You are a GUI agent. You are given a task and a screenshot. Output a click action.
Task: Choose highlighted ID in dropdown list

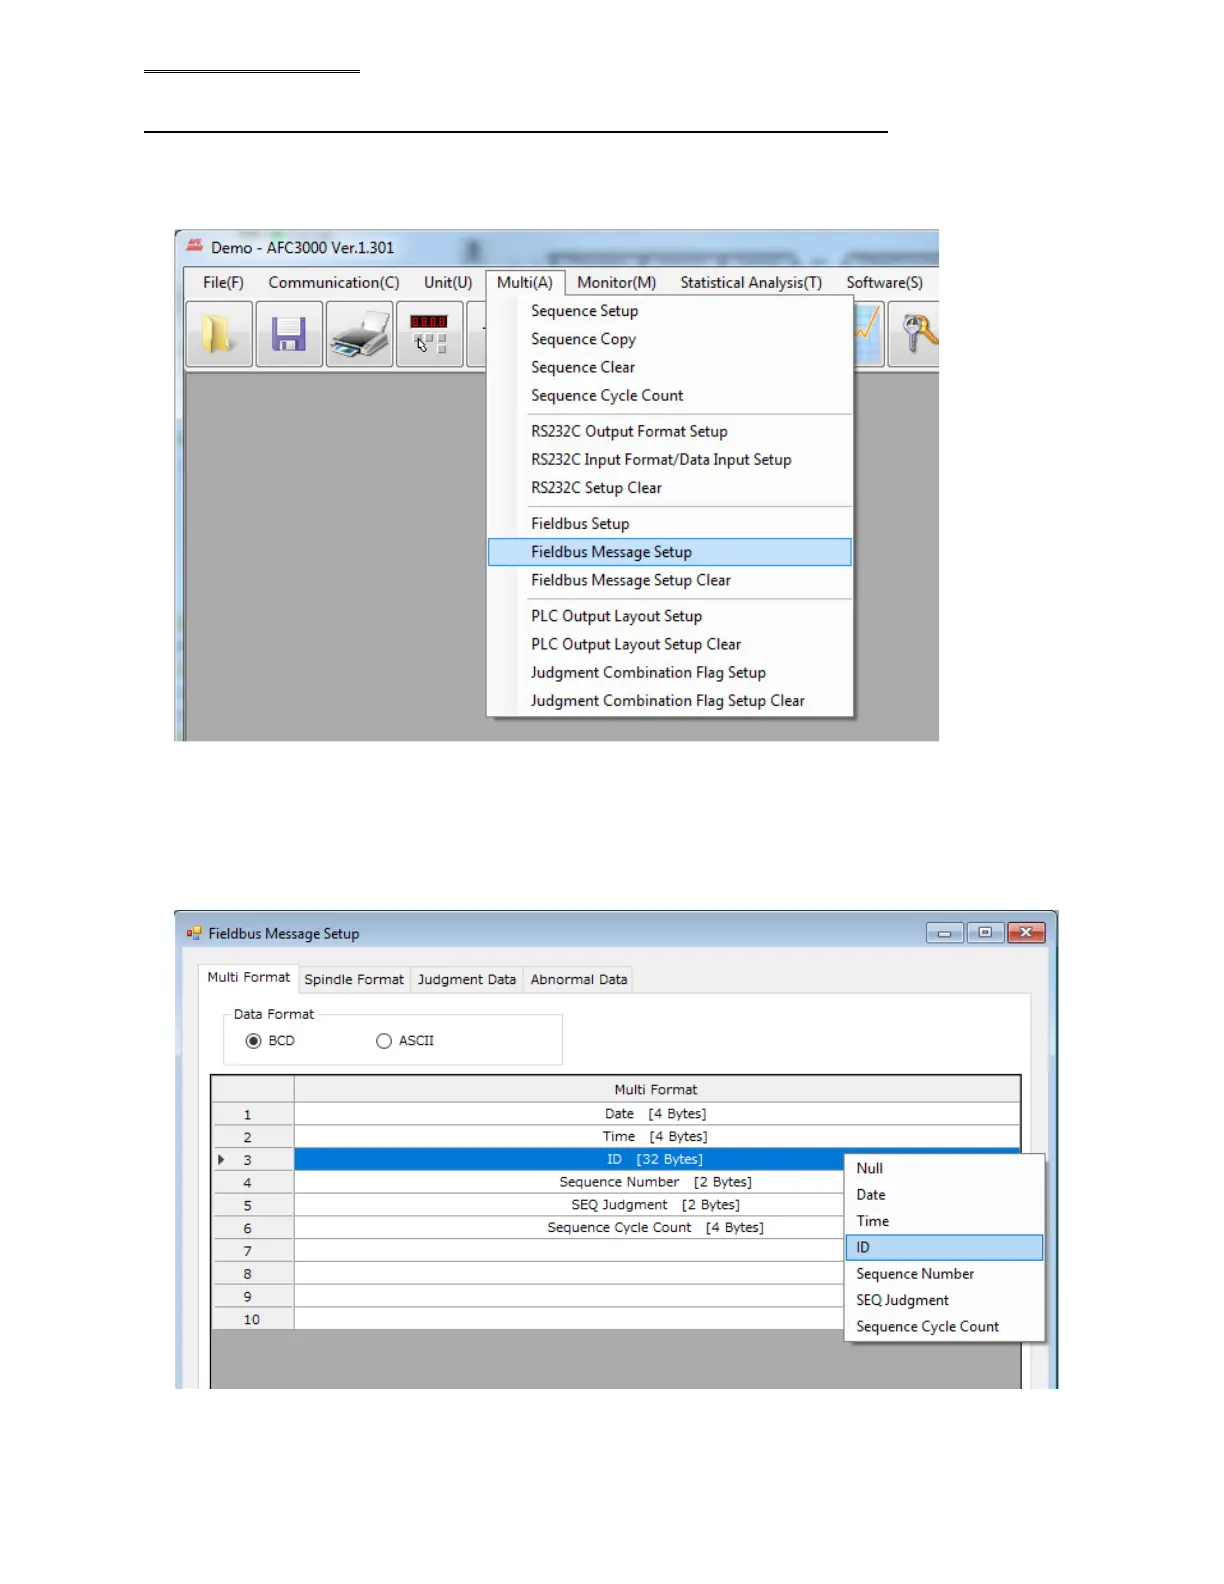pos(944,1247)
